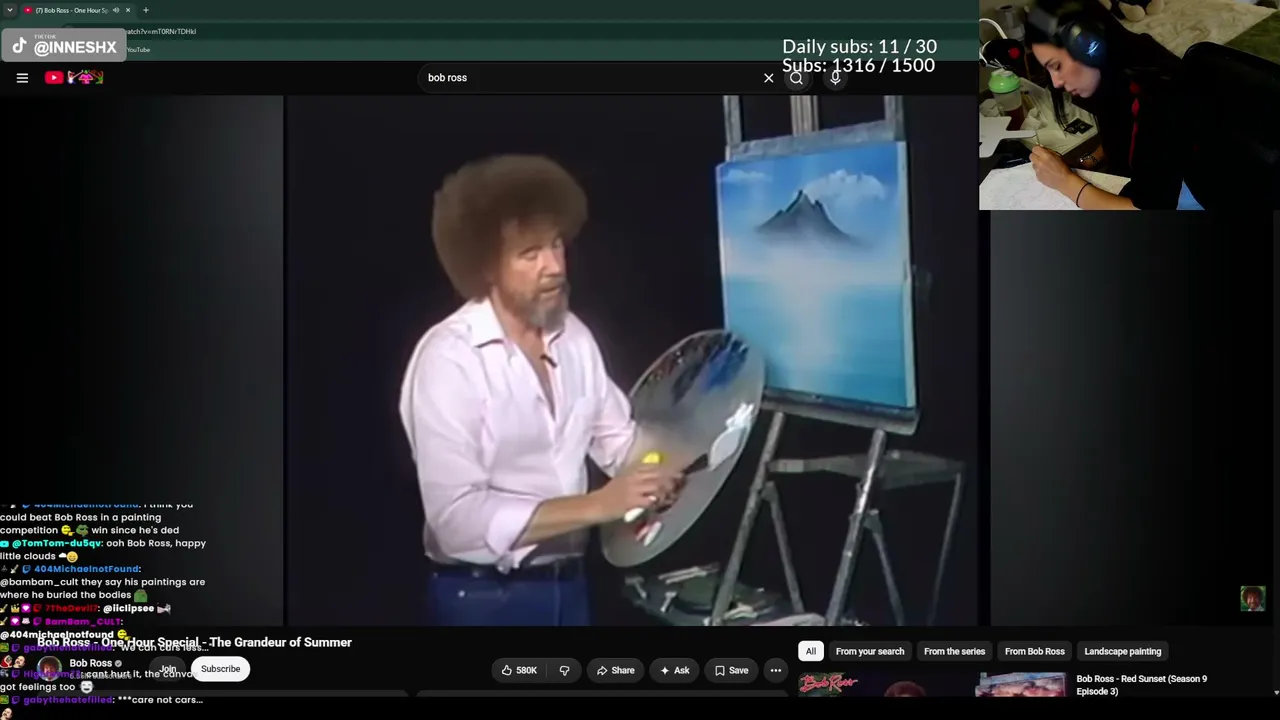Viewport: 1280px width, 720px height.
Task: Select the 'From Bob Ross' chip
Action: click(x=1034, y=651)
